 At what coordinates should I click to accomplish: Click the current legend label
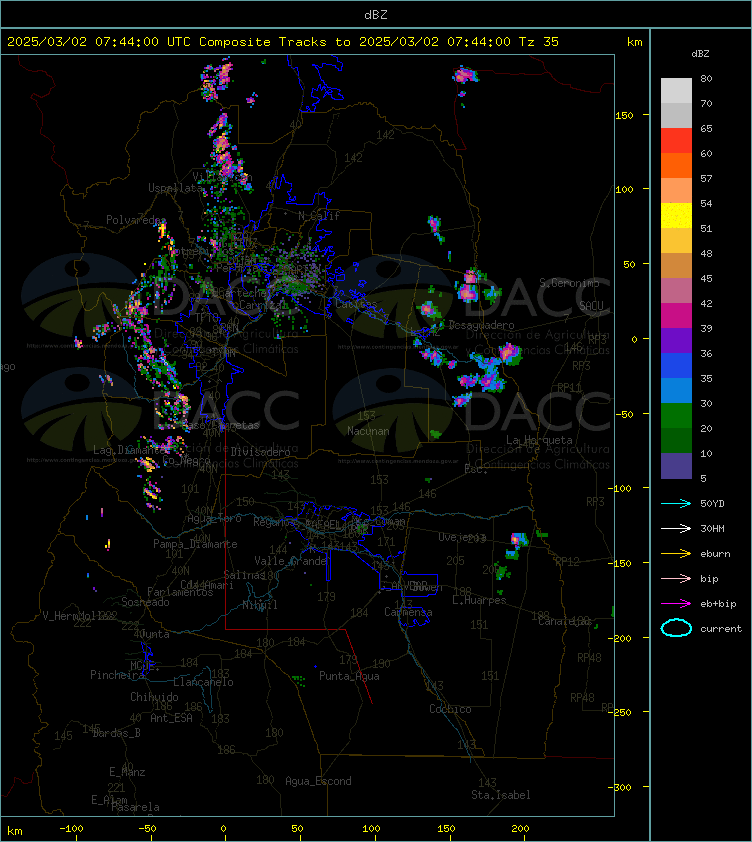point(721,628)
